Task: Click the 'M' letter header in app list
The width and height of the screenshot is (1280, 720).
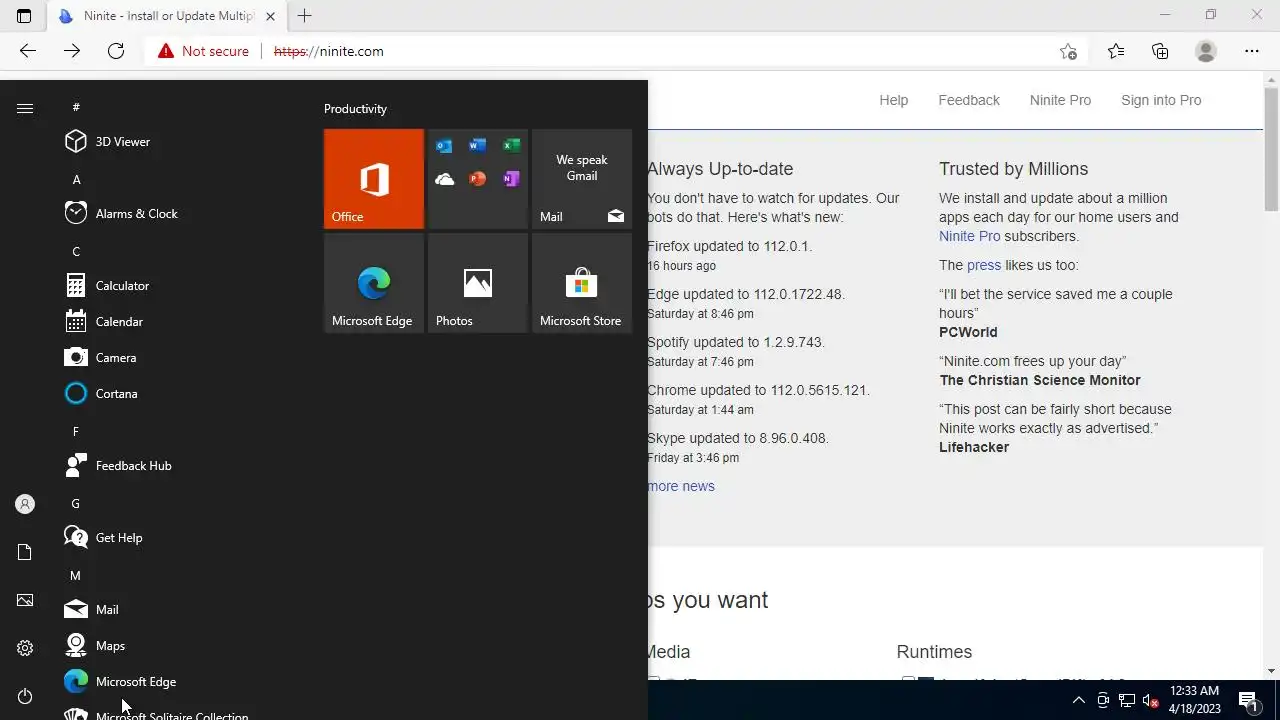Action: [76, 576]
